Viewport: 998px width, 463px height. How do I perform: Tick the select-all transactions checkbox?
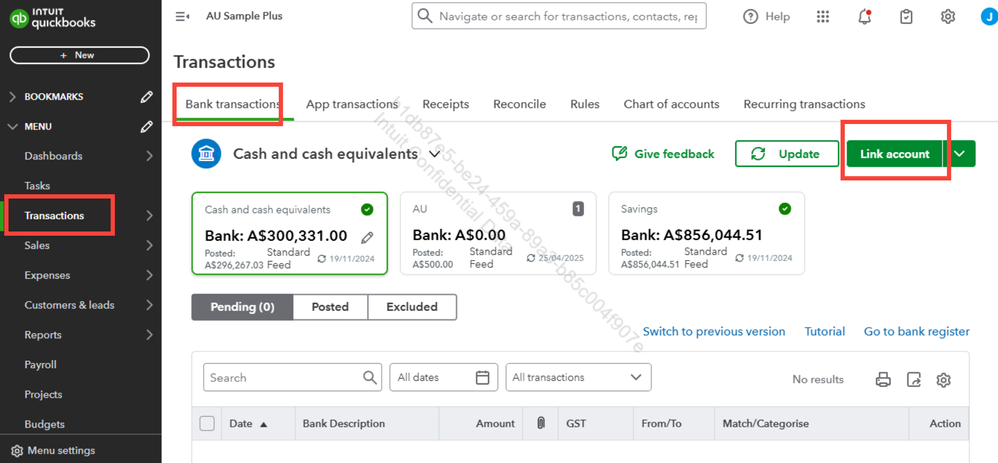[207, 423]
